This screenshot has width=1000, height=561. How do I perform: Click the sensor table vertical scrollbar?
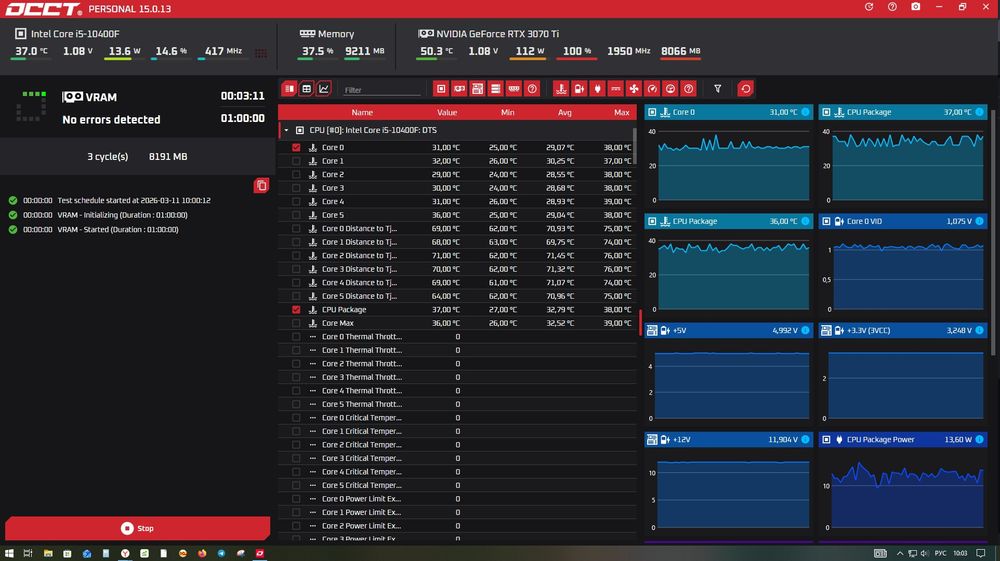click(x=635, y=145)
